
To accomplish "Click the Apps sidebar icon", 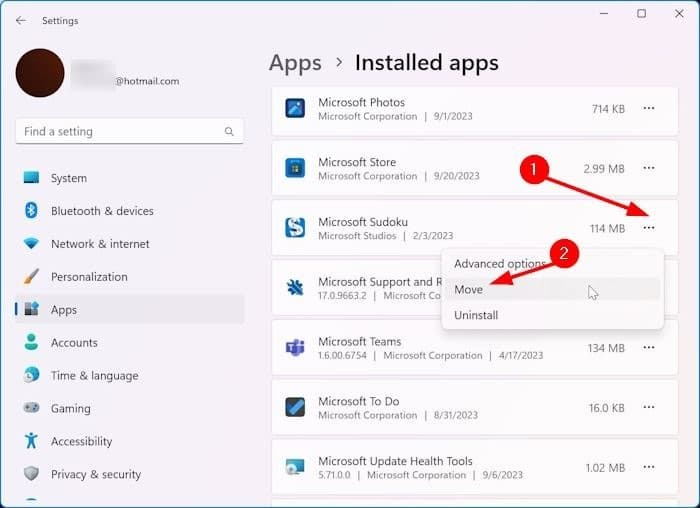I will 31,308.
